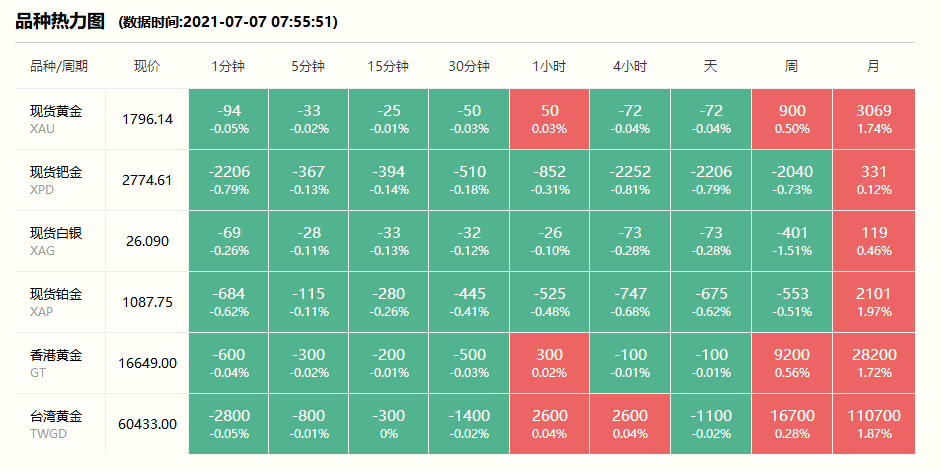Click the red 现货黄金 月 cell showing 3069
The height and width of the screenshot is (471, 942).
coord(874,118)
